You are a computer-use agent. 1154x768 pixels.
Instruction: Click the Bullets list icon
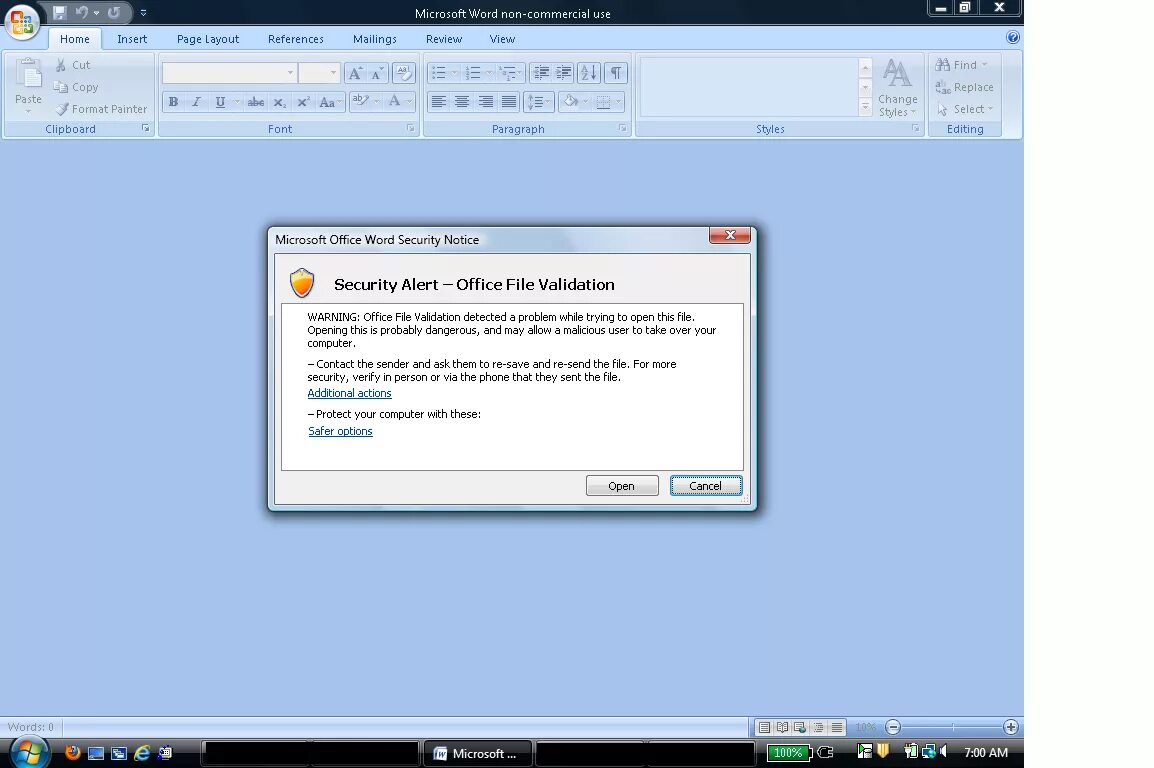tap(439, 73)
